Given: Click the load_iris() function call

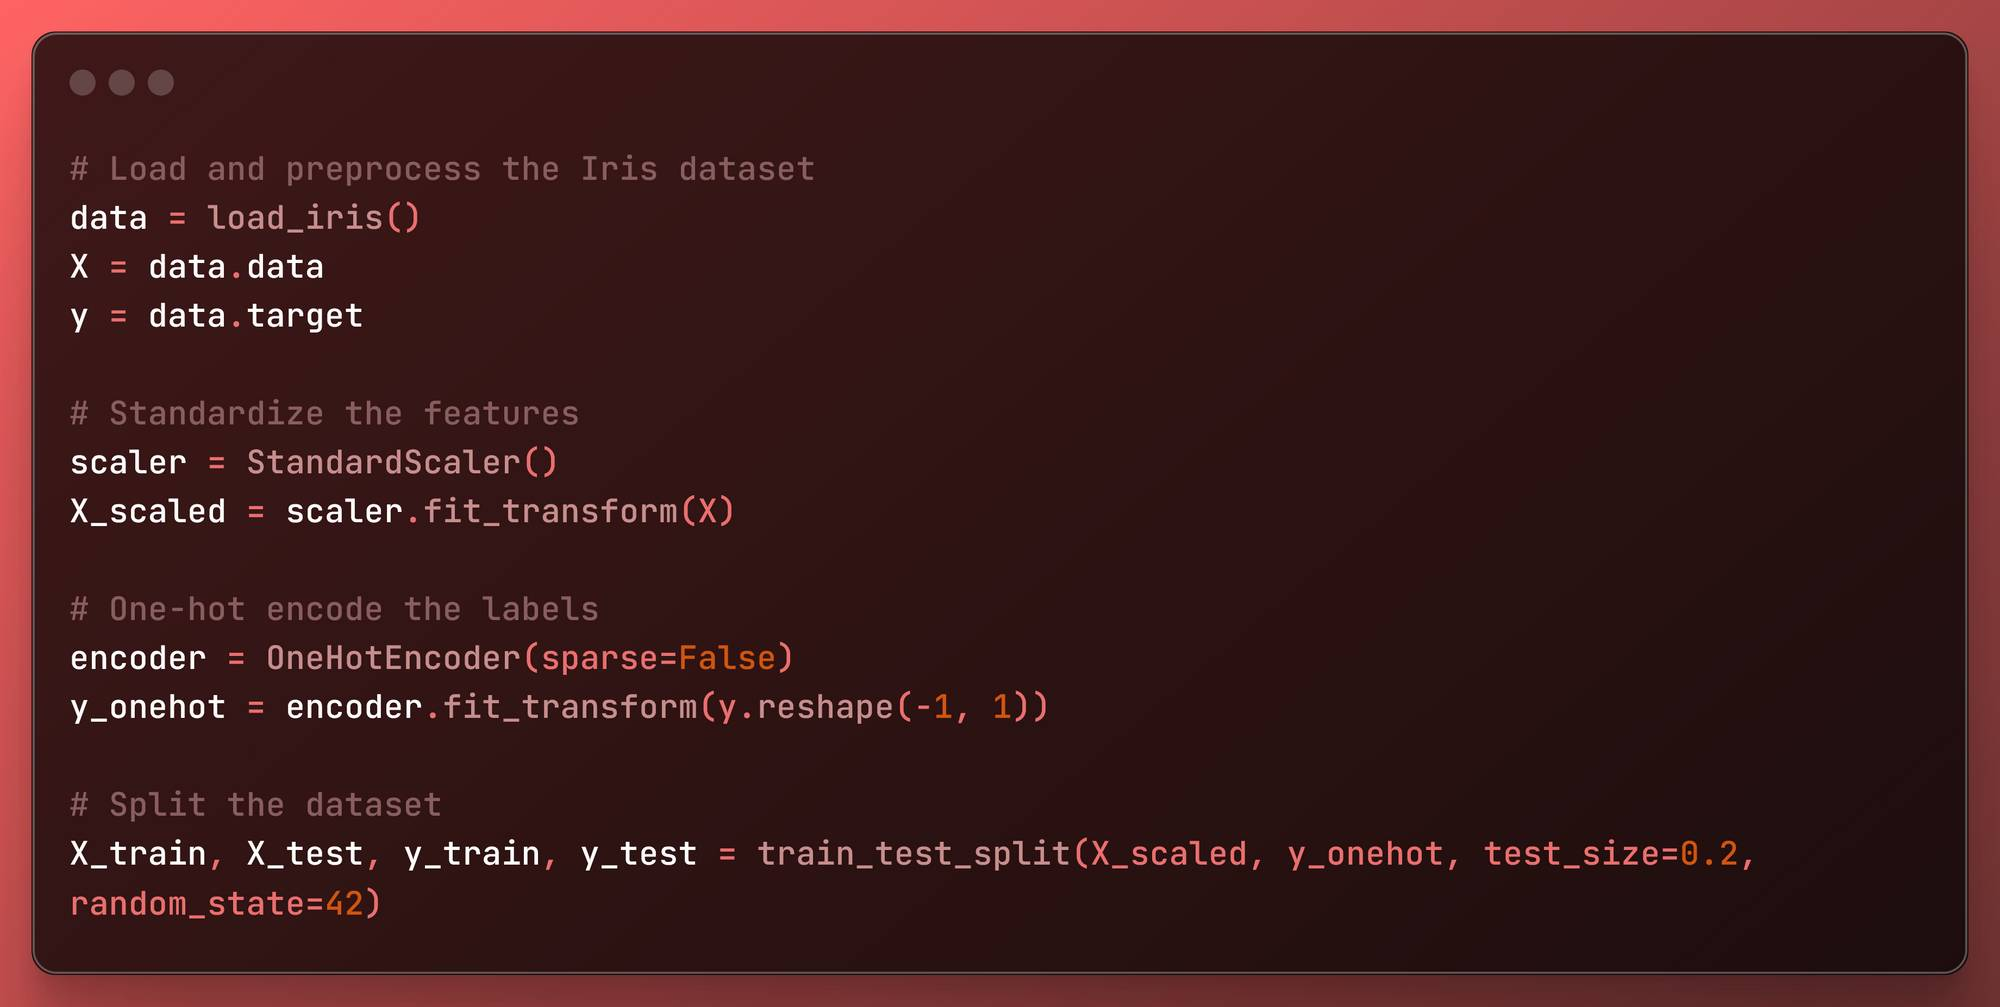Looking at the screenshot, I should click(314, 218).
